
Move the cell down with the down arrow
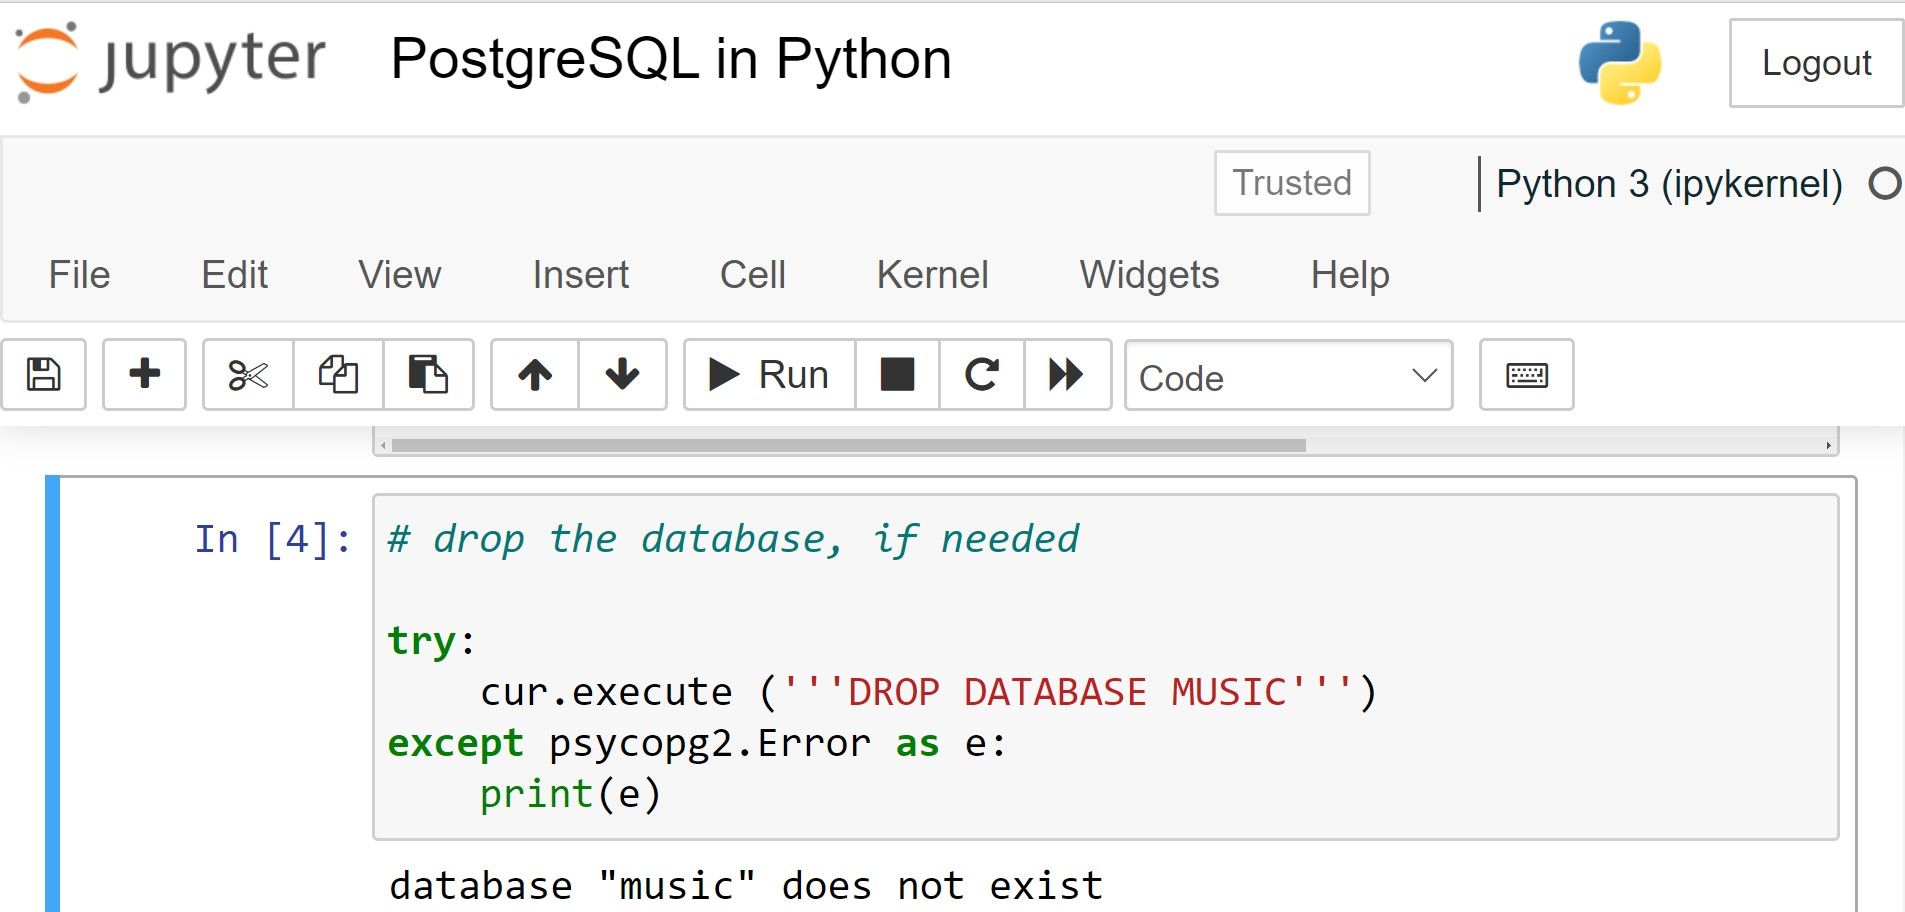(622, 375)
